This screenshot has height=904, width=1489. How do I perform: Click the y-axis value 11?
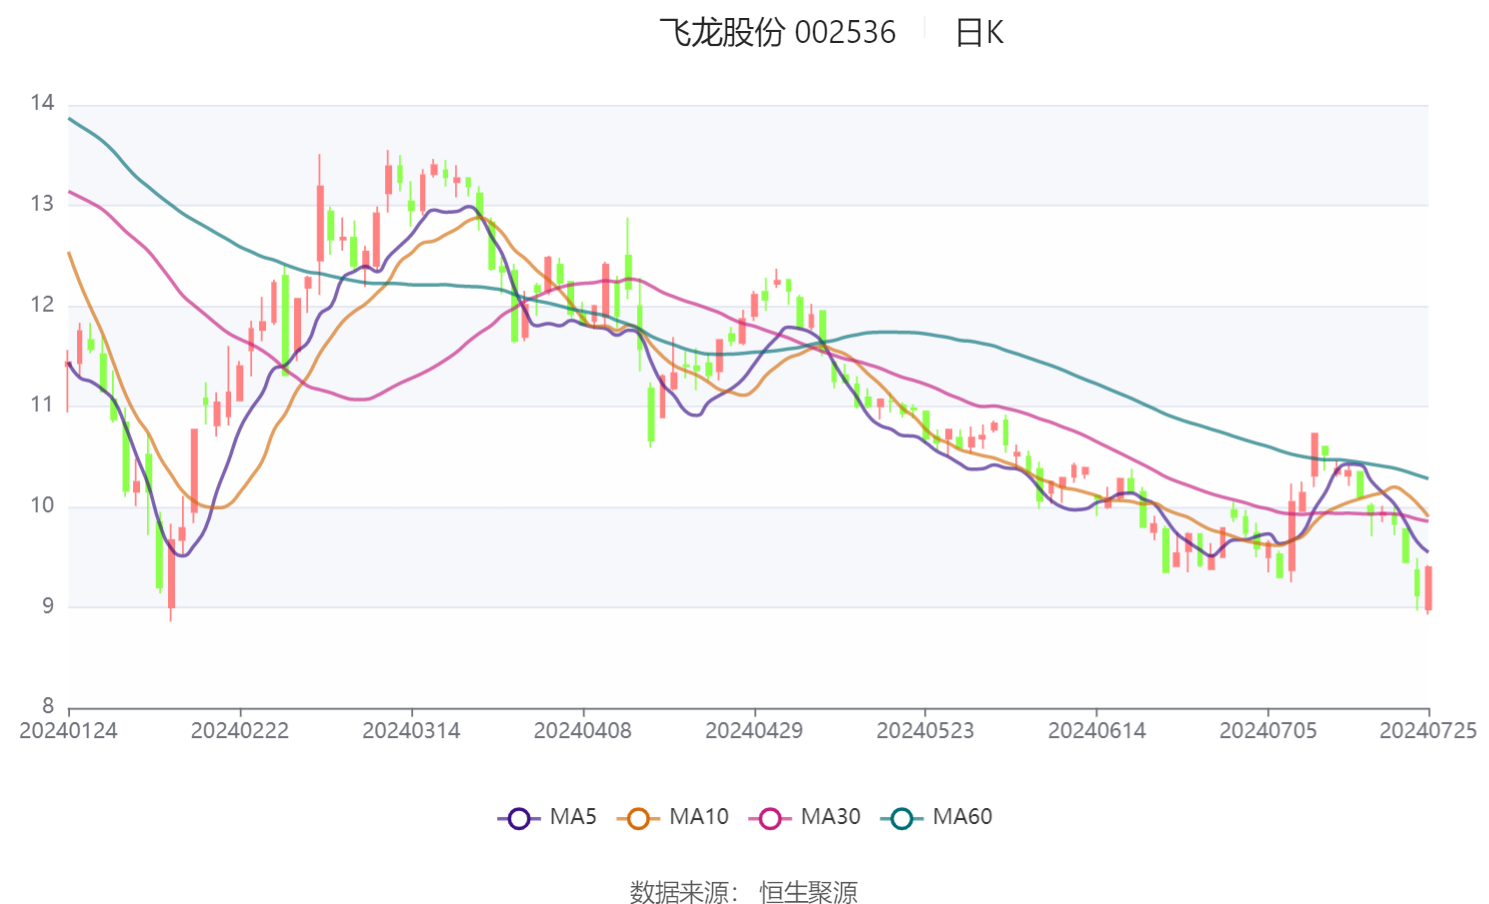tap(42, 405)
